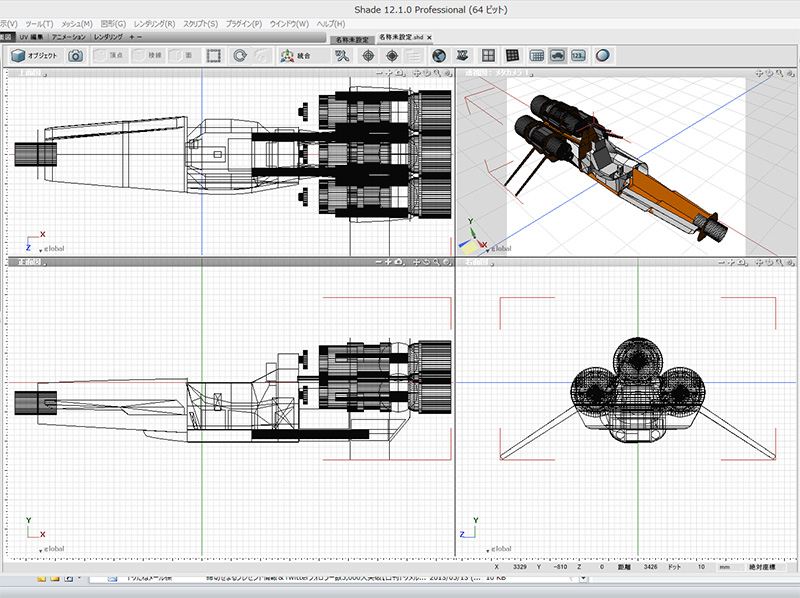Click the pan move icon in the top view header

[417, 73]
